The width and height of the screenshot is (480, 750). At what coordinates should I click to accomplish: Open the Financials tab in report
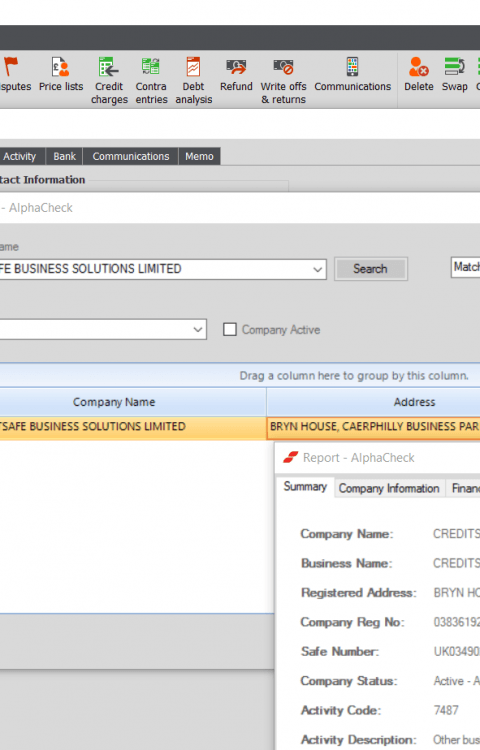click(x=463, y=488)
